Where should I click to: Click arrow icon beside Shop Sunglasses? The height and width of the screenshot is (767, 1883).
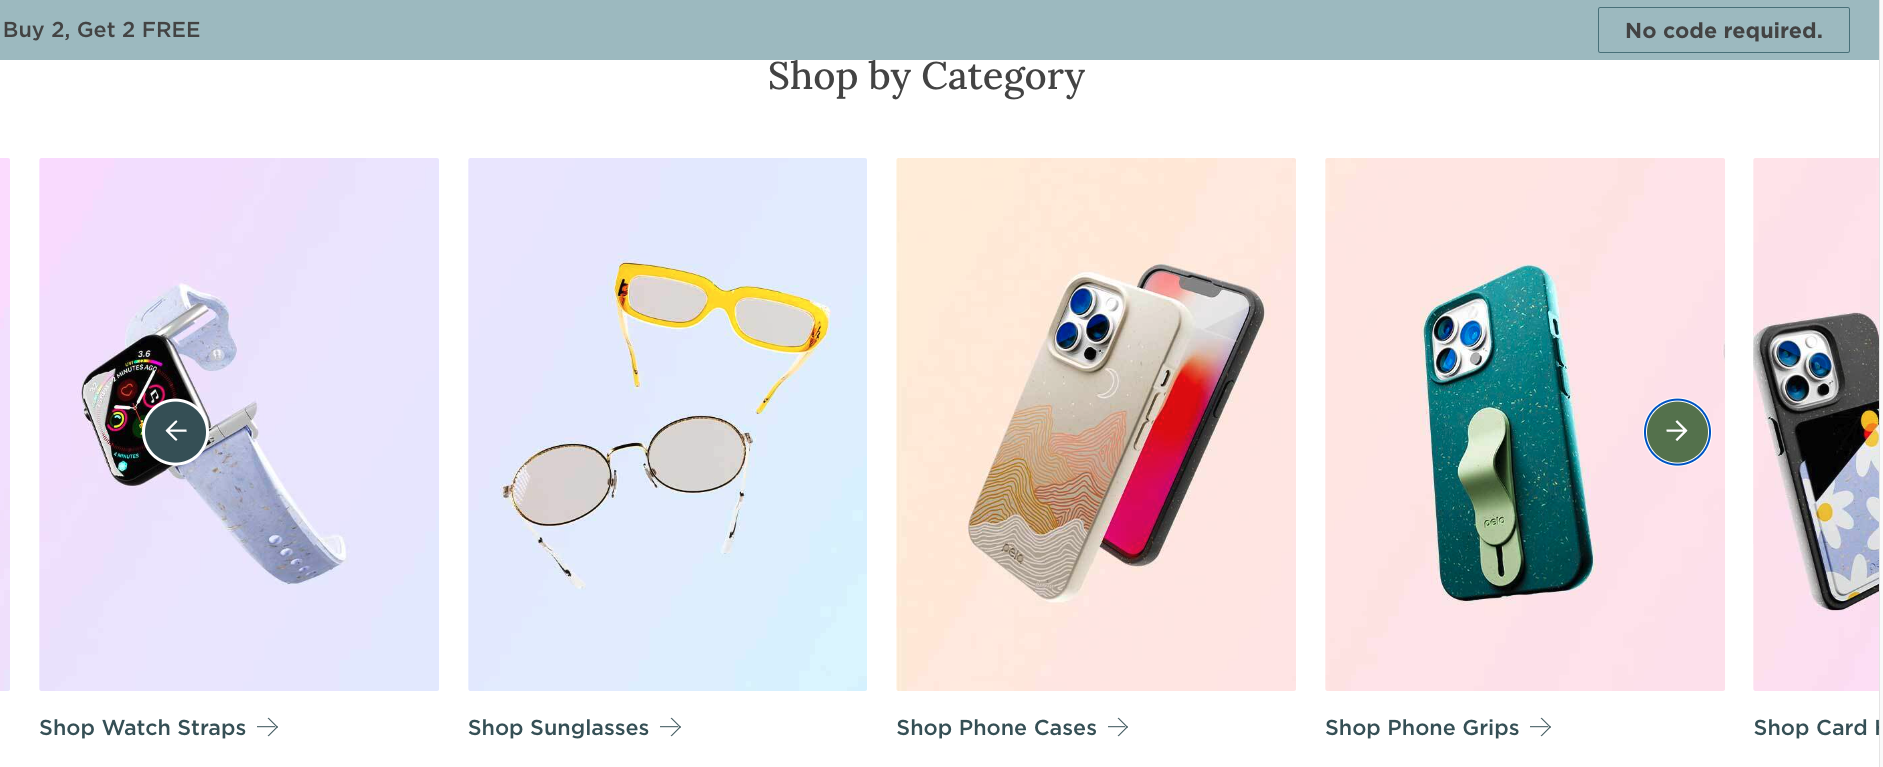tap(671, 727)
